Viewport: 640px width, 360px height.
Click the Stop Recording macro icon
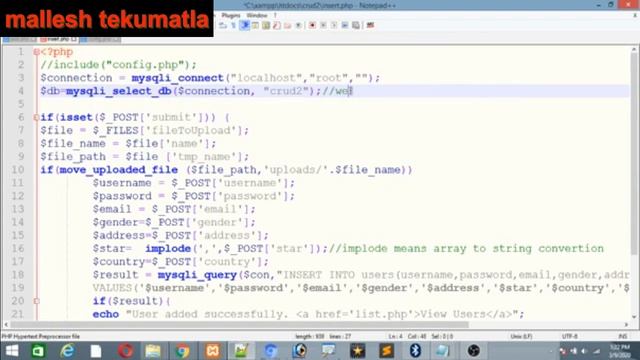click(323, 25)
